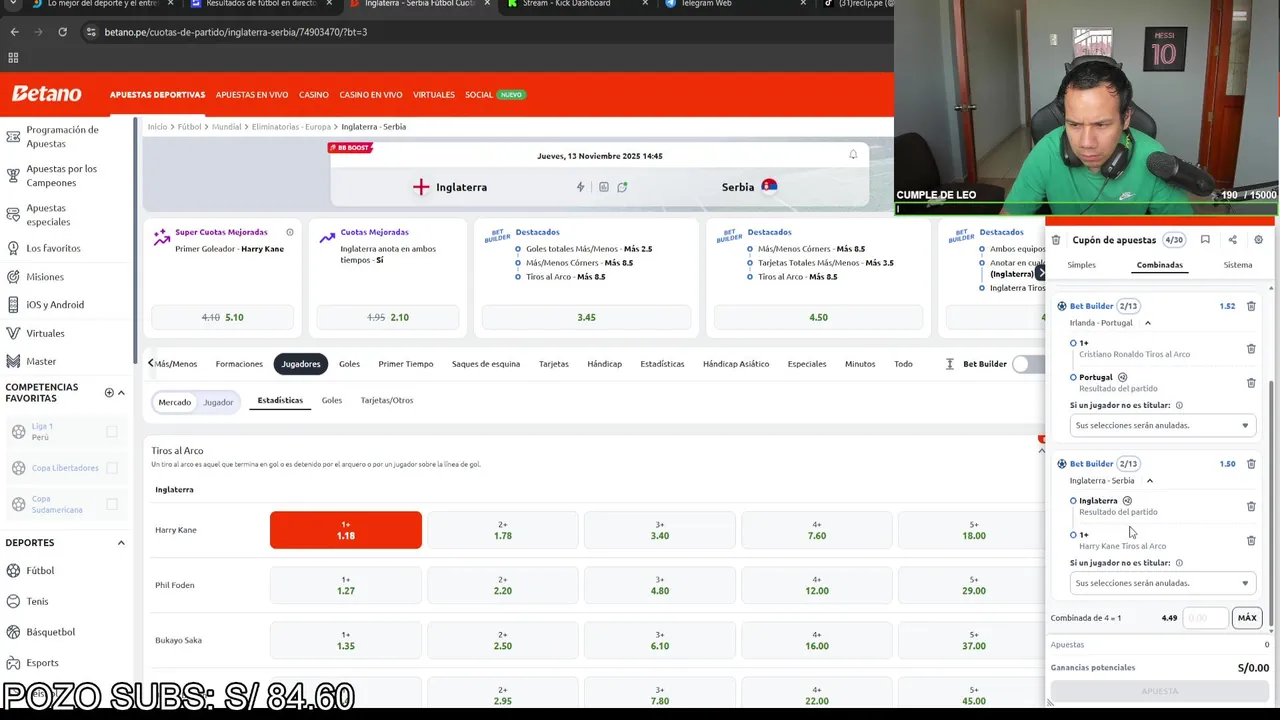
Task: Click Eliminatorias - Europa breadcrumb
Action: click(291, 127)
